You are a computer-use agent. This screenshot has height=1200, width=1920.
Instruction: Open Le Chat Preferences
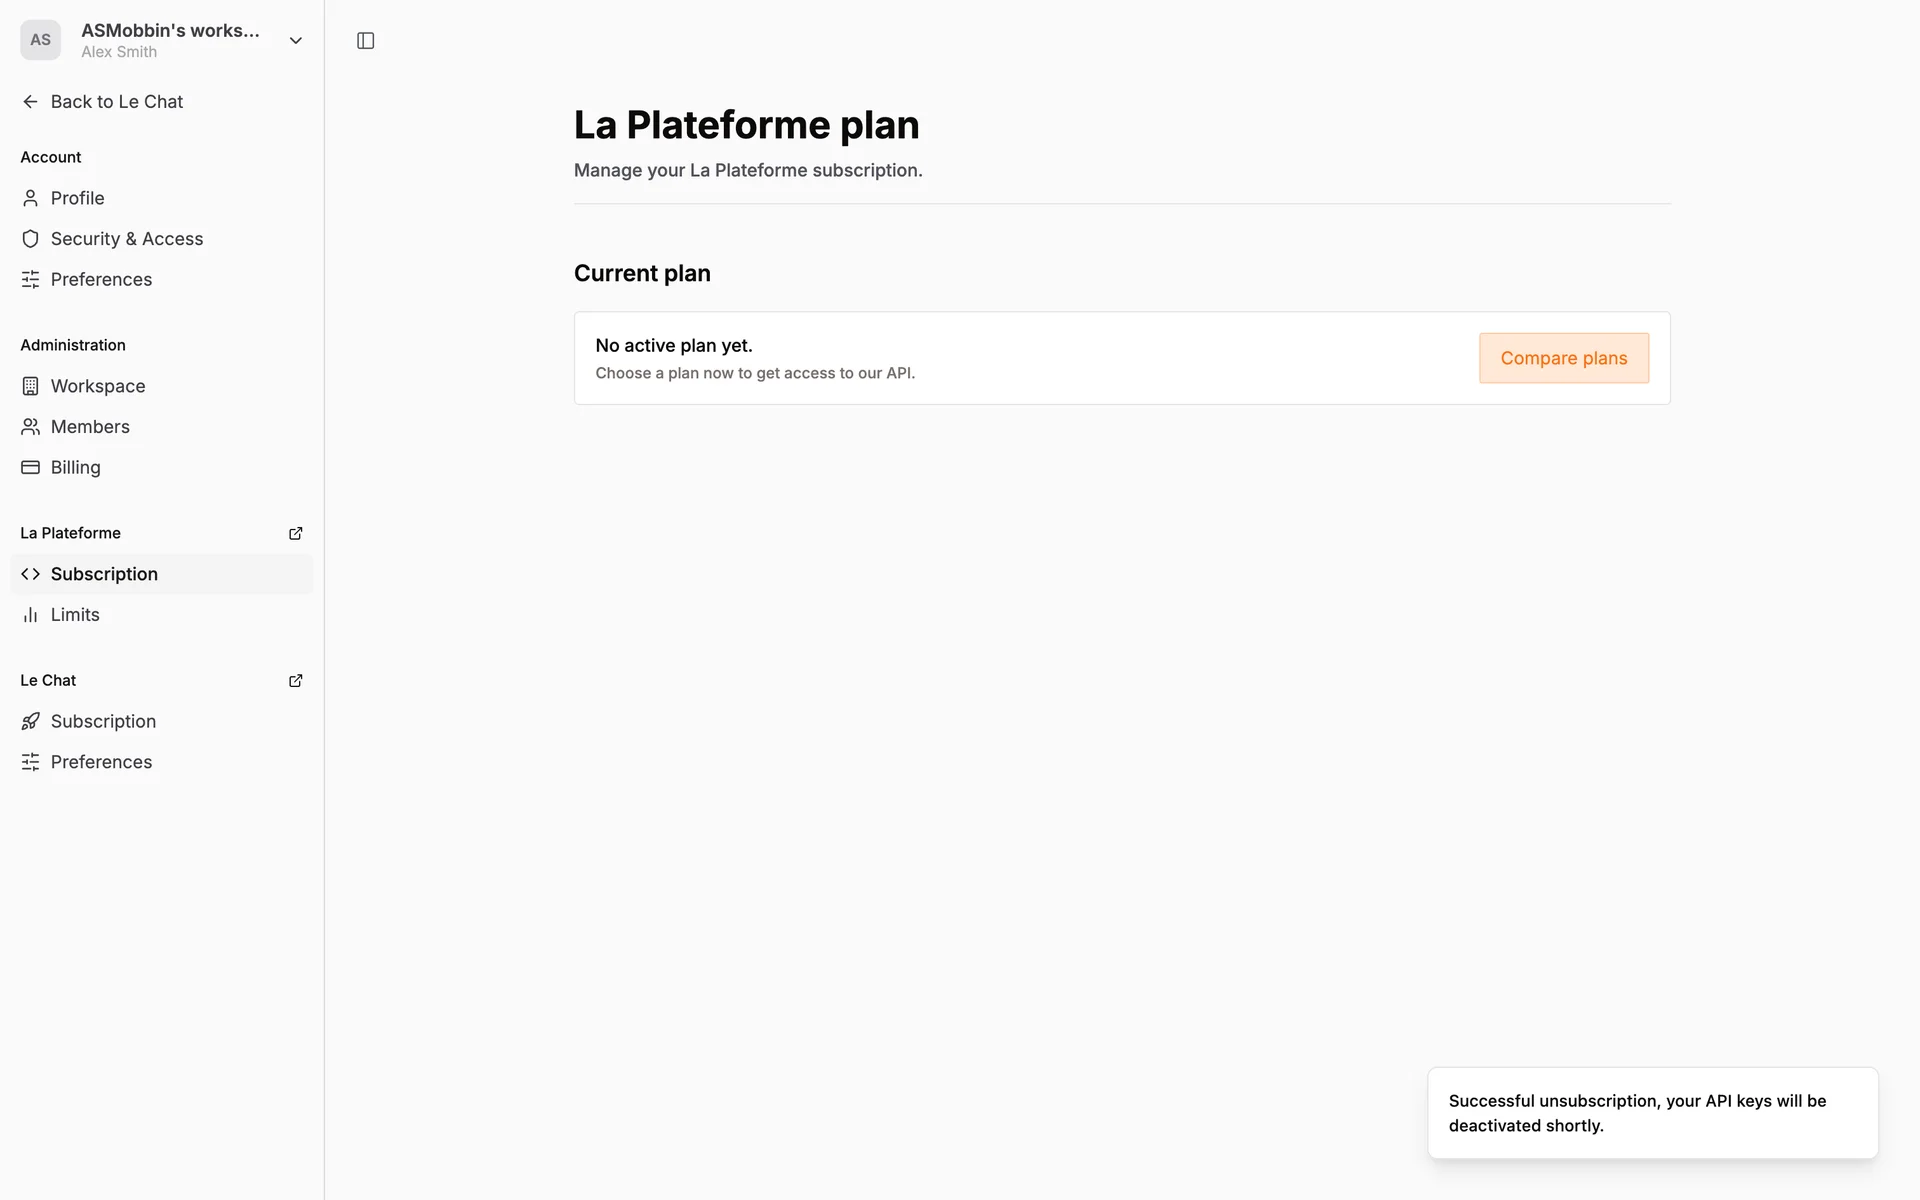click(101, 762)
